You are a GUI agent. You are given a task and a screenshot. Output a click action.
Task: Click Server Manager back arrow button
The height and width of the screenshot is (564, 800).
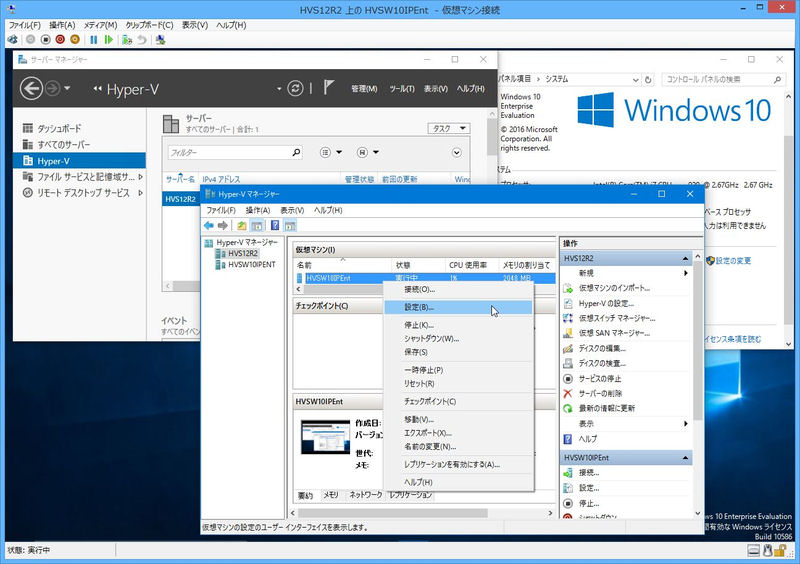(31, 88)
